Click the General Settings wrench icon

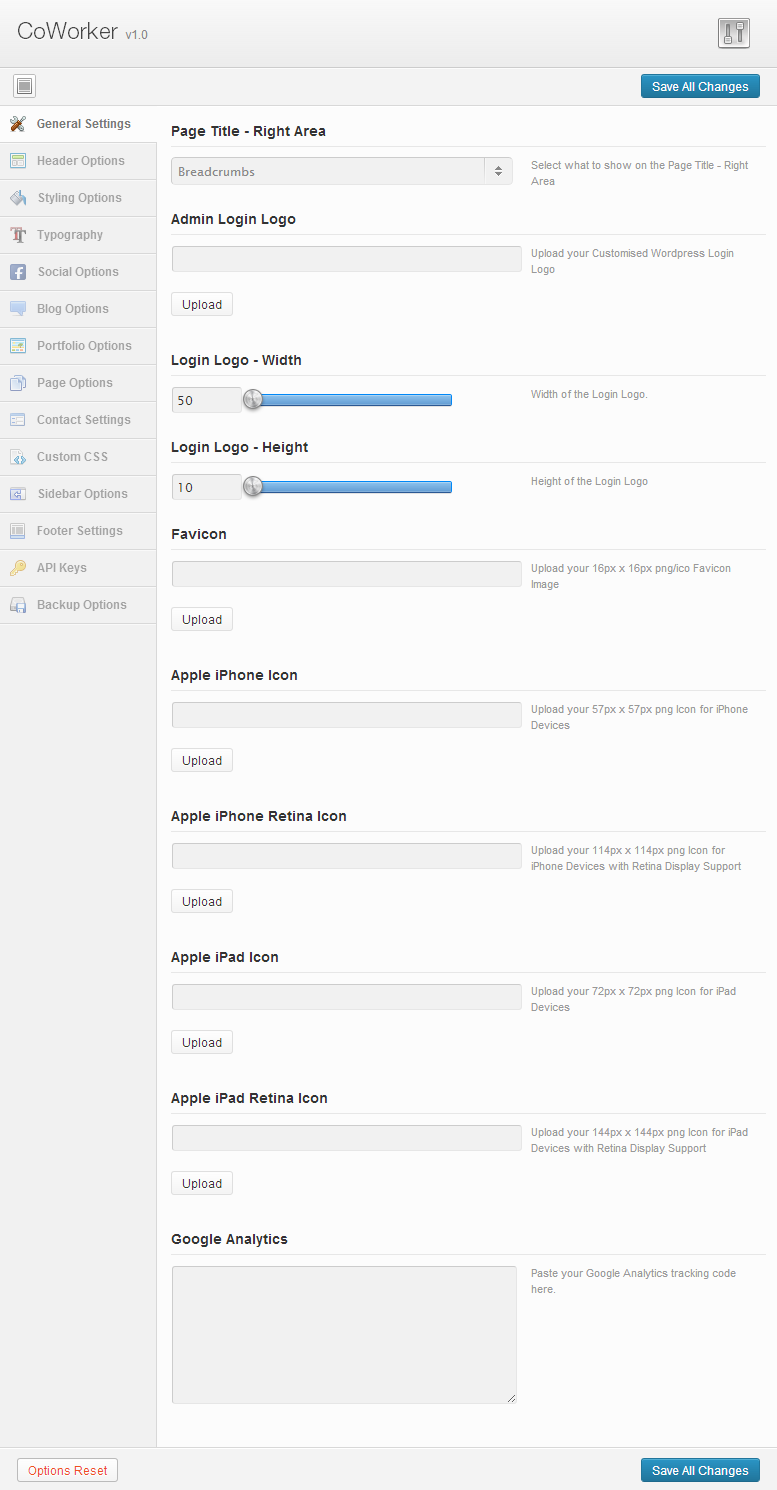point(18,124)
